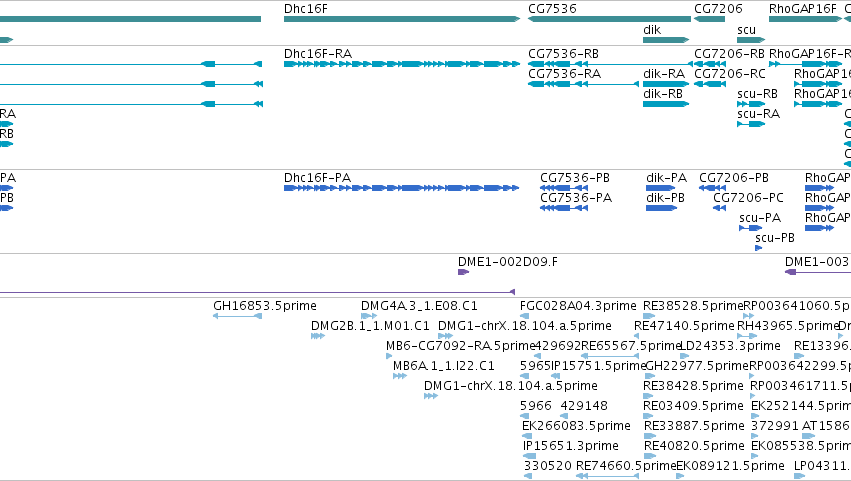Select the Dhc16F gene bar
The image size is (851, 481).
402,19
